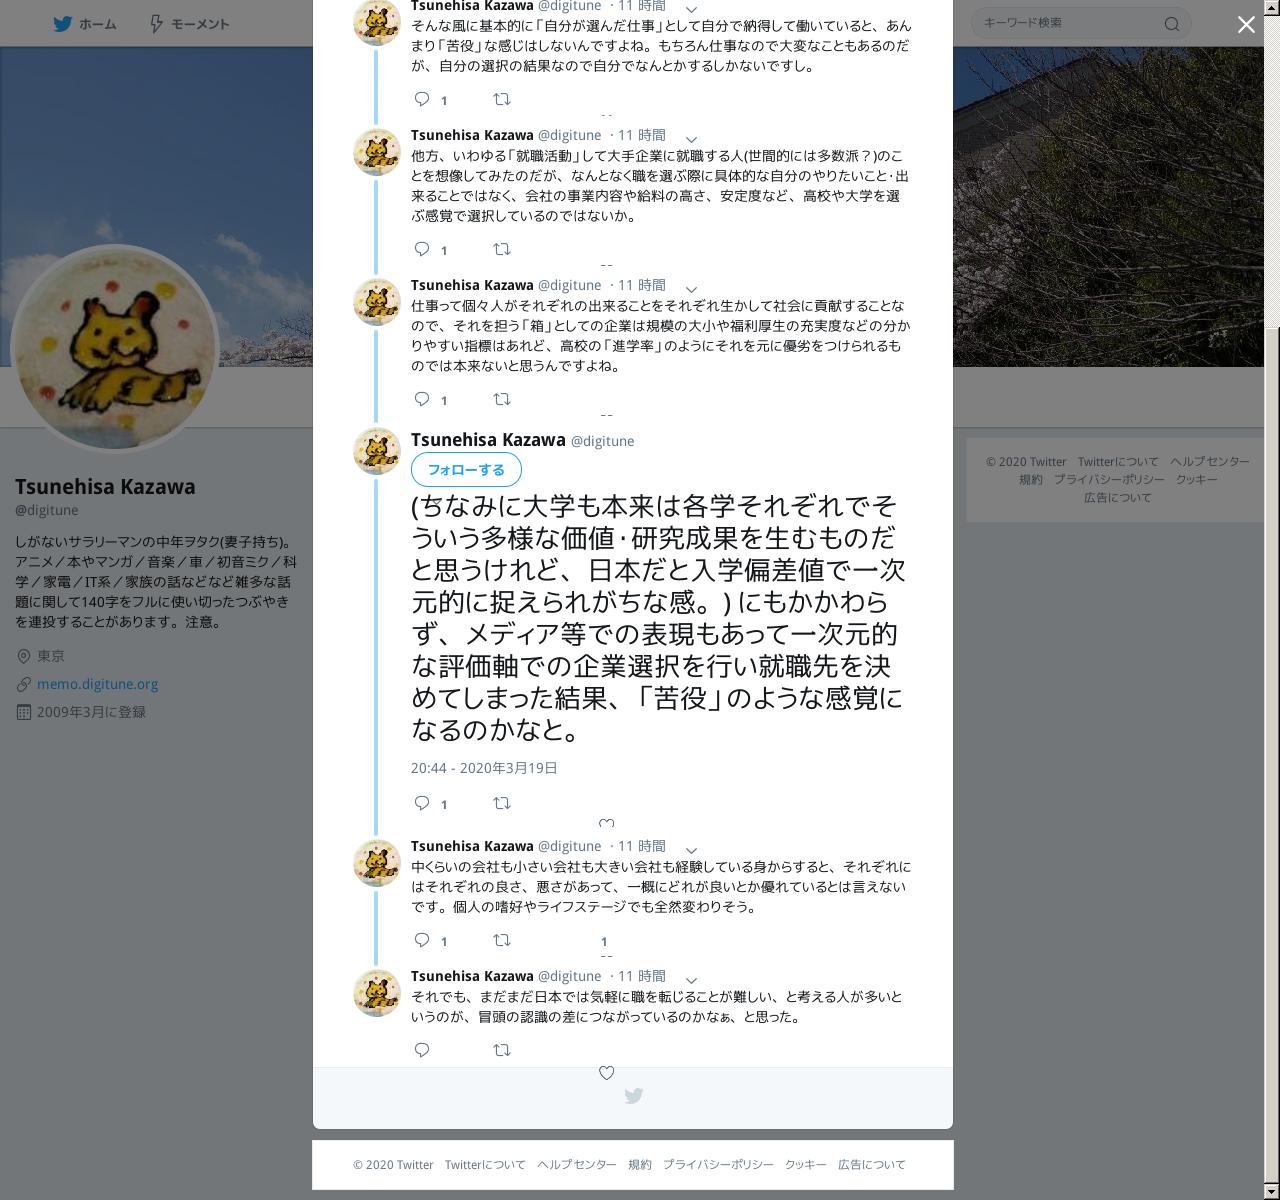Click the reply icon under the last tweet

pyautogui.click(x=422, y=1050)
